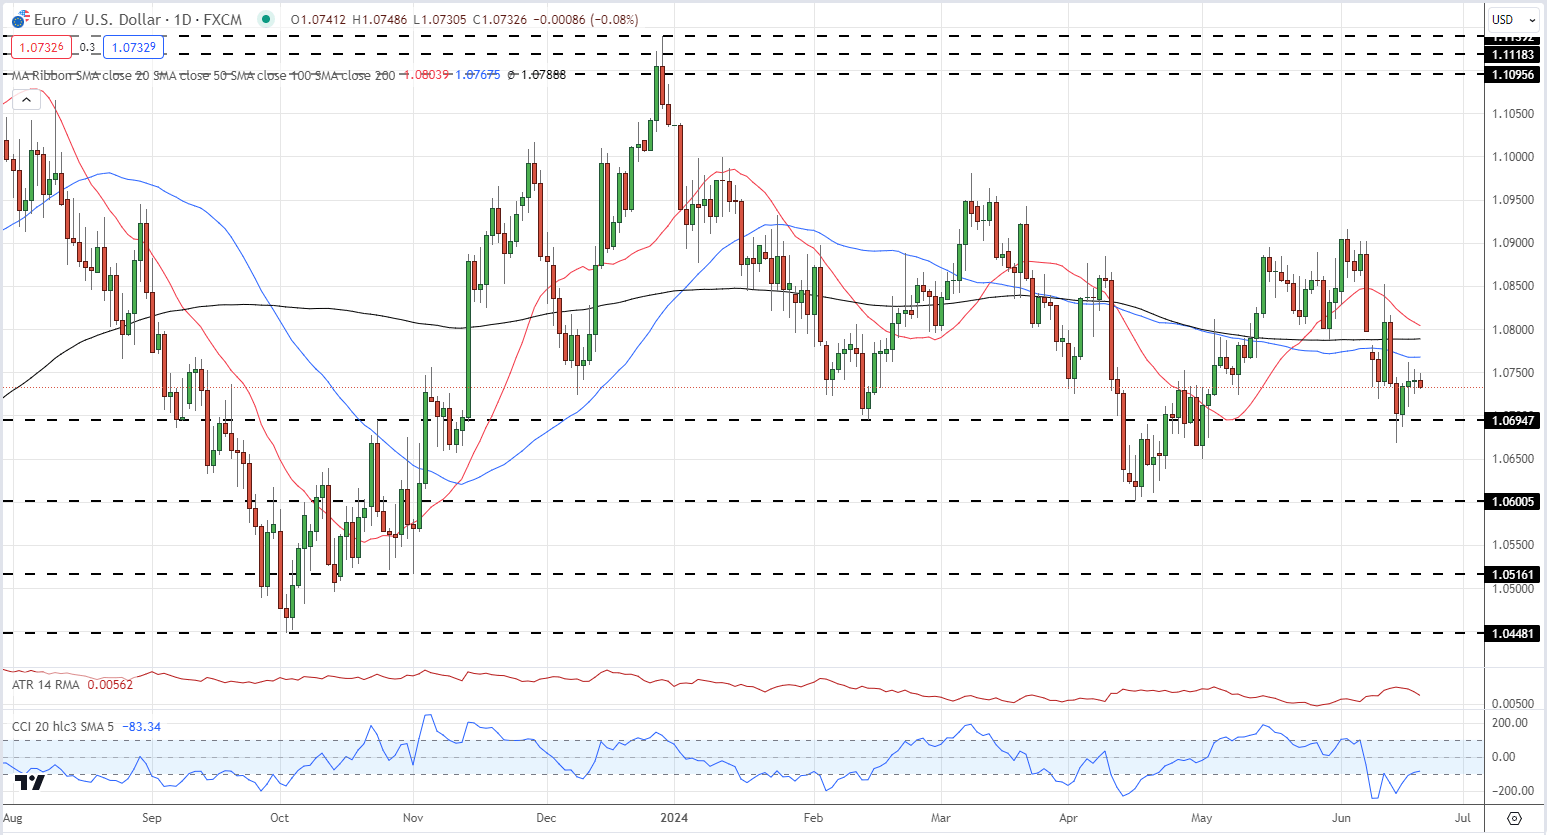
Task: Click the blue buy price button 1.07329
Action: [x=133, y=47]
